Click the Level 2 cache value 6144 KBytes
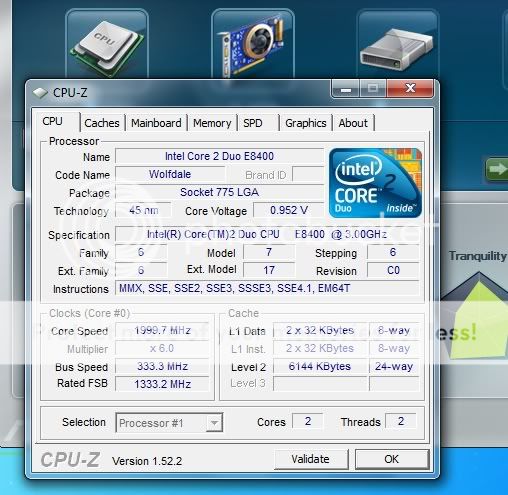Image resolution: width=508 pixels, height=495 pixels. coord(320,366)
